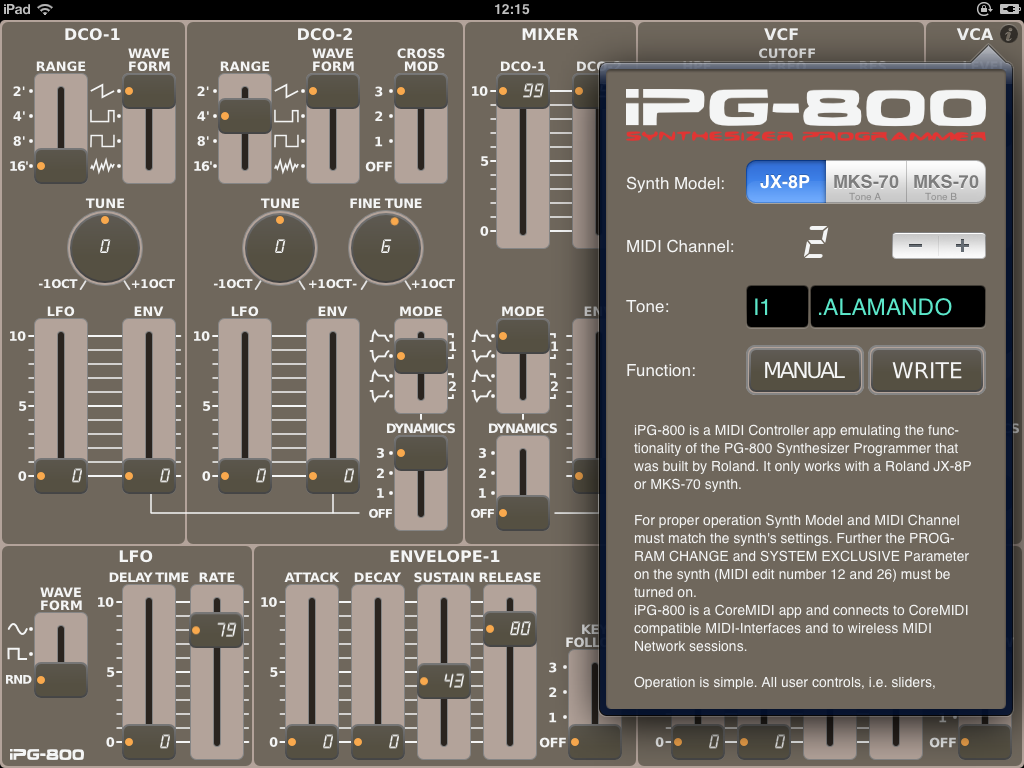Tap the WRITE function button
1024x768 pixels.
pos(927,370)
